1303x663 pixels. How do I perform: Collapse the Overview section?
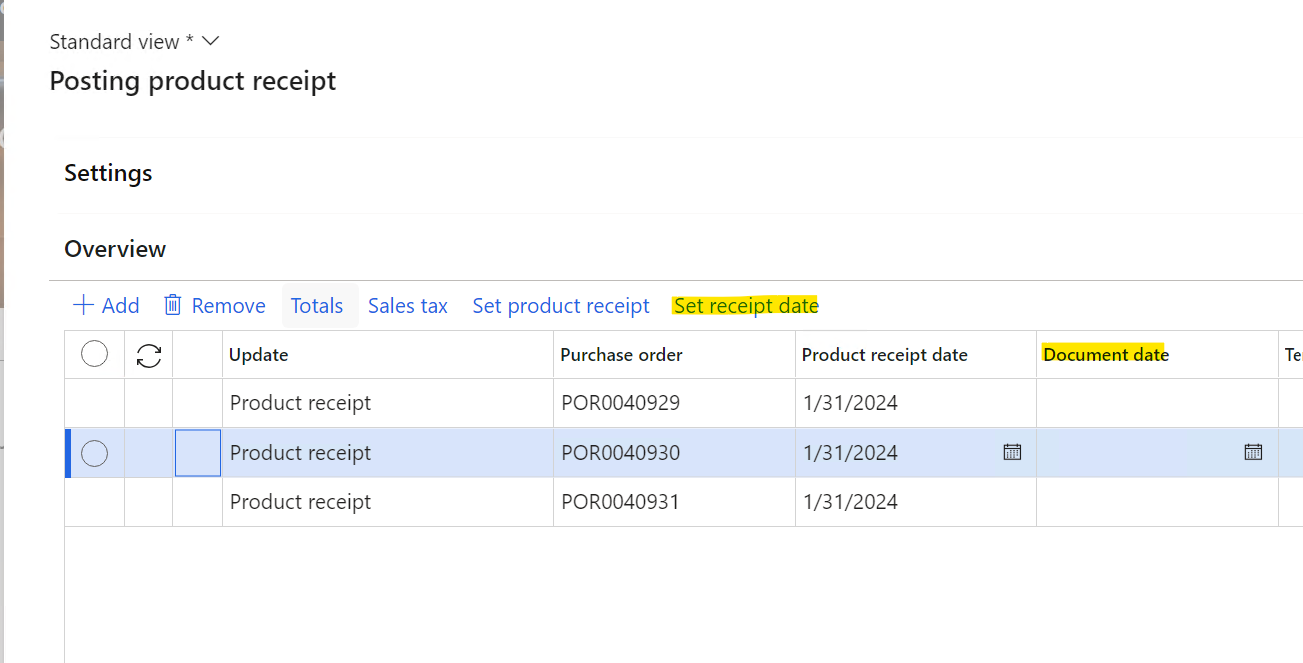pyautogui.click(x=115, y=249)
